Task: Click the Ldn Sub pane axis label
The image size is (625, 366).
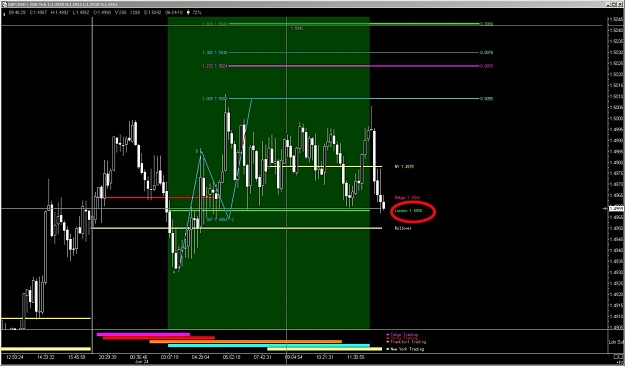Action: 616,342
